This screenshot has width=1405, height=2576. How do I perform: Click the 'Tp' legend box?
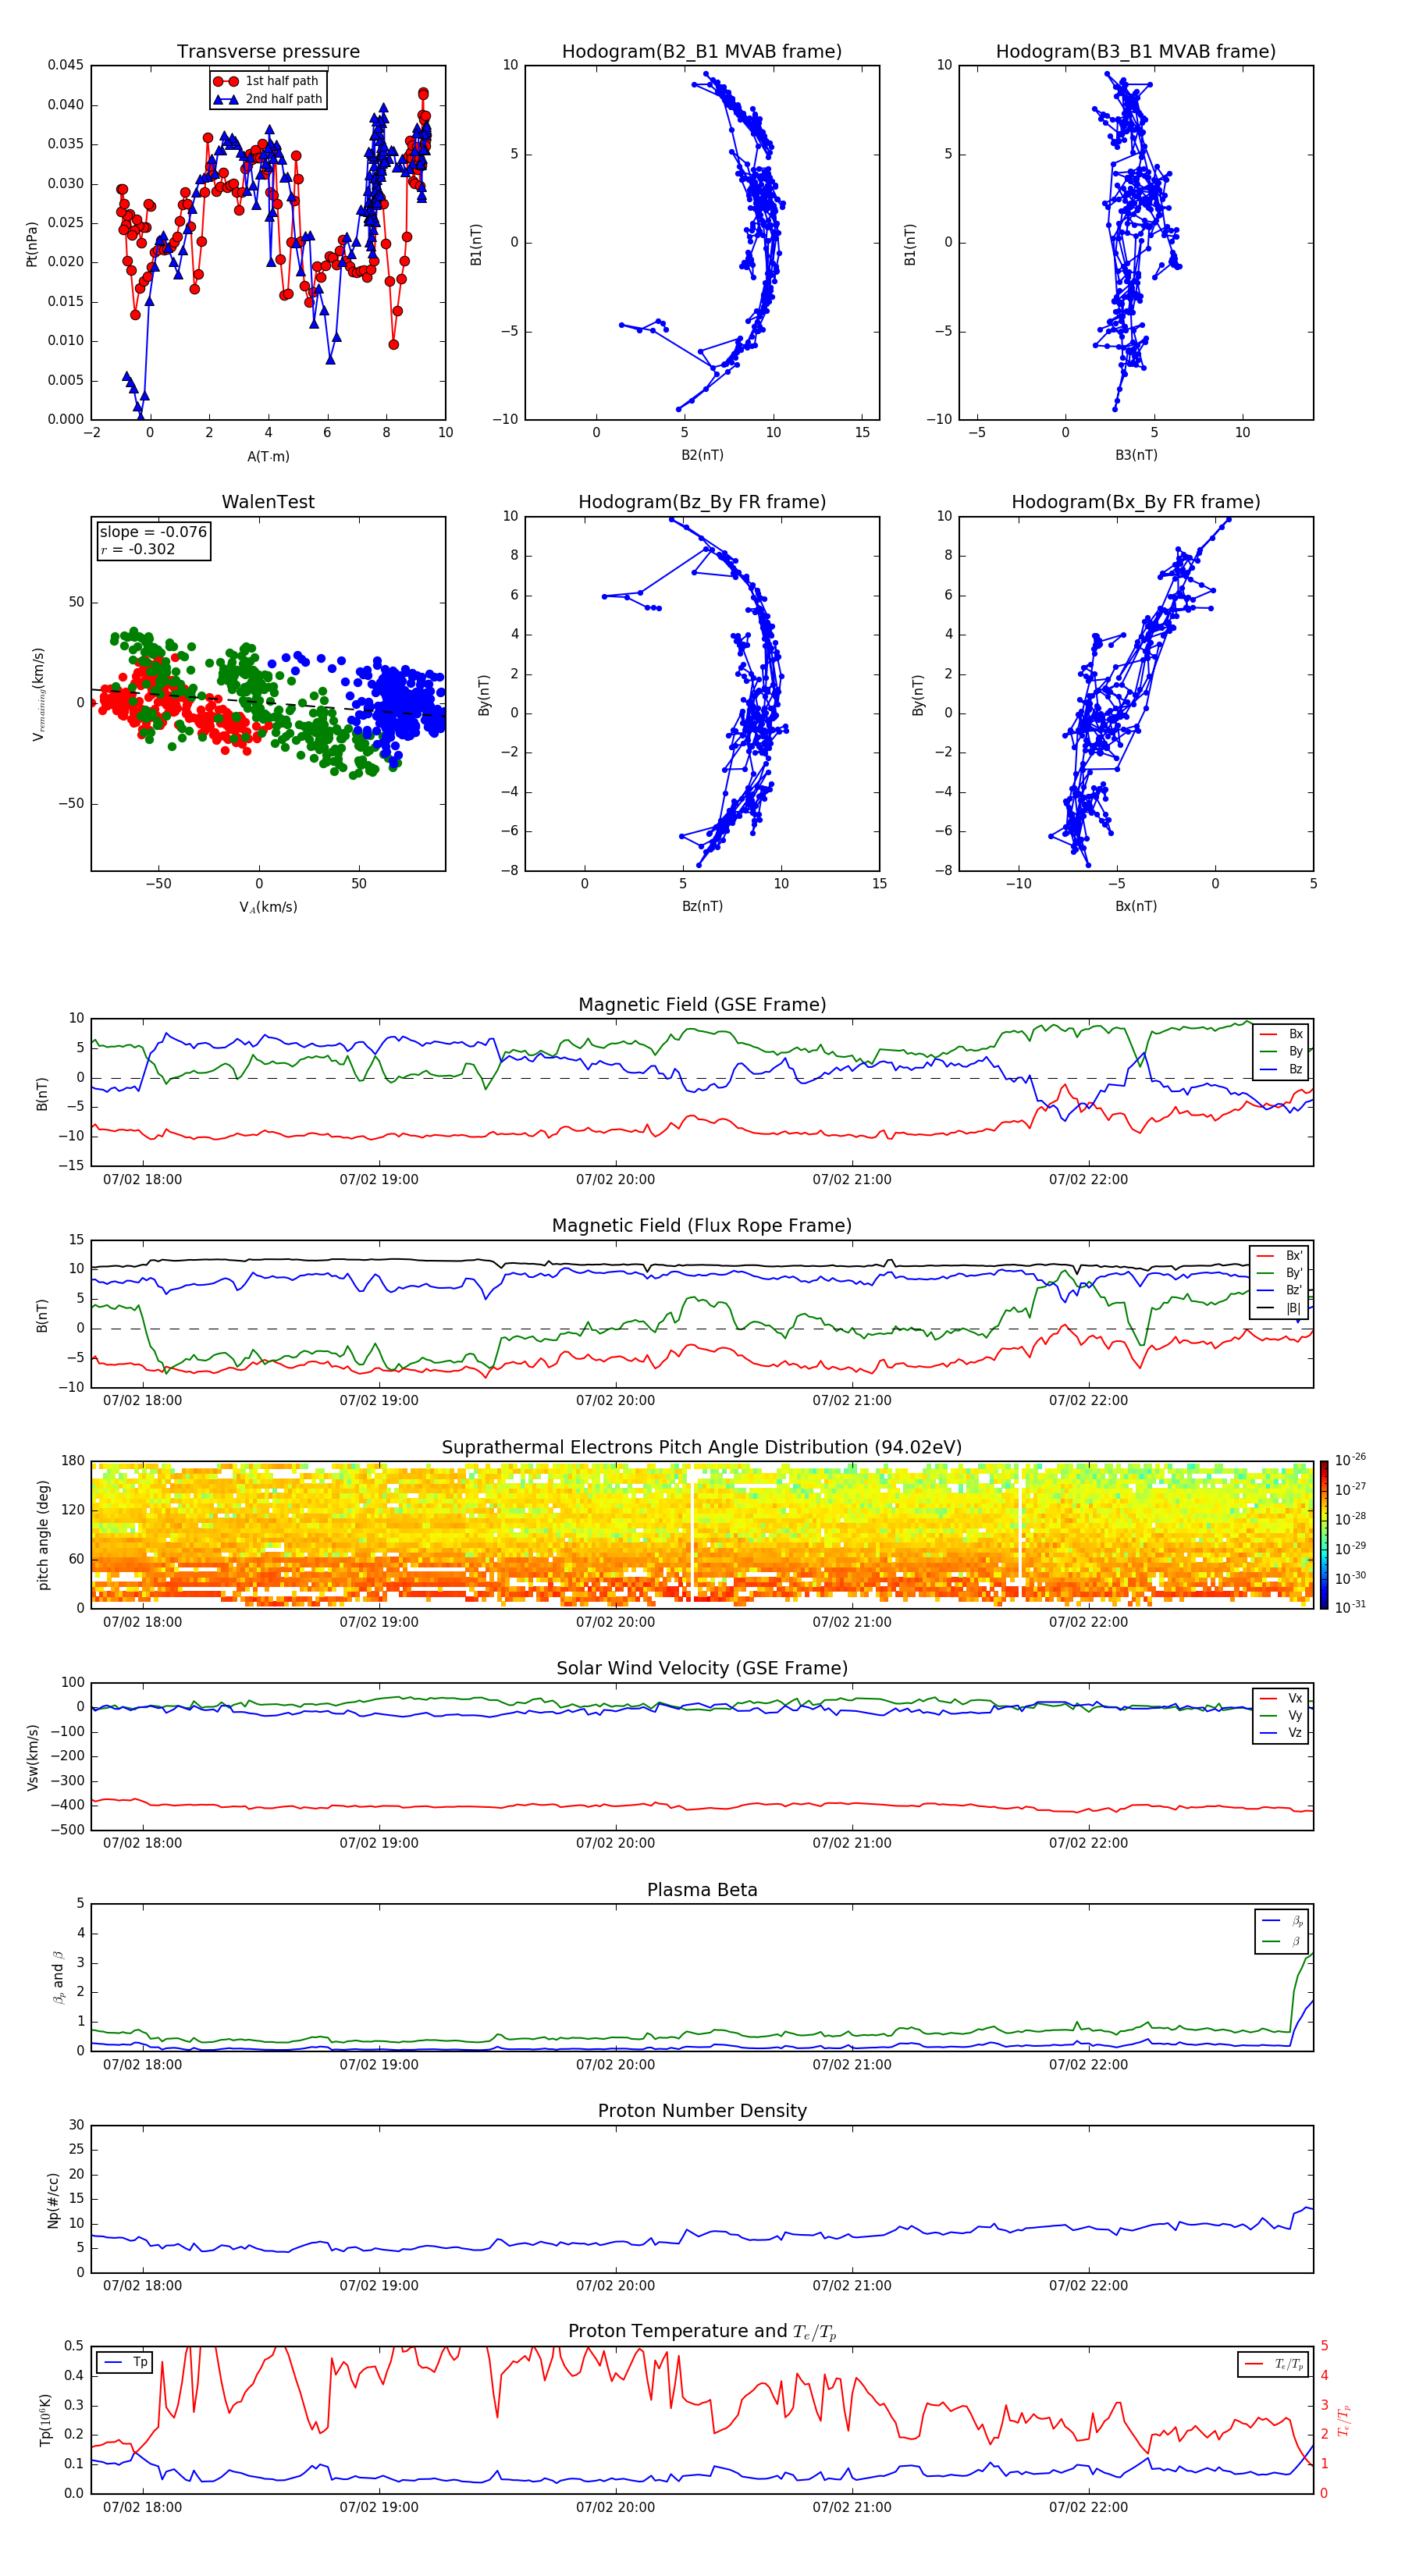(124, 2363)
